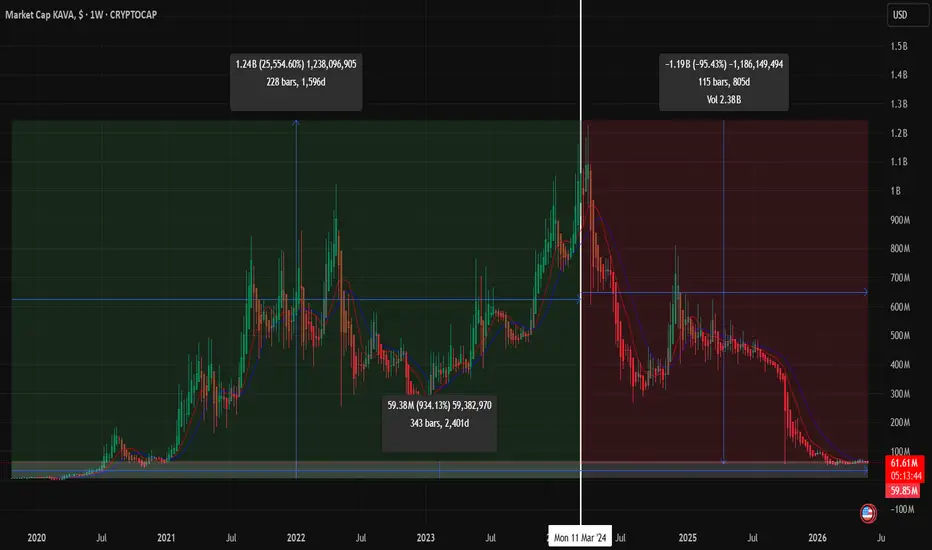Click the 1.2B price axis label

click(x=899, y=133)
